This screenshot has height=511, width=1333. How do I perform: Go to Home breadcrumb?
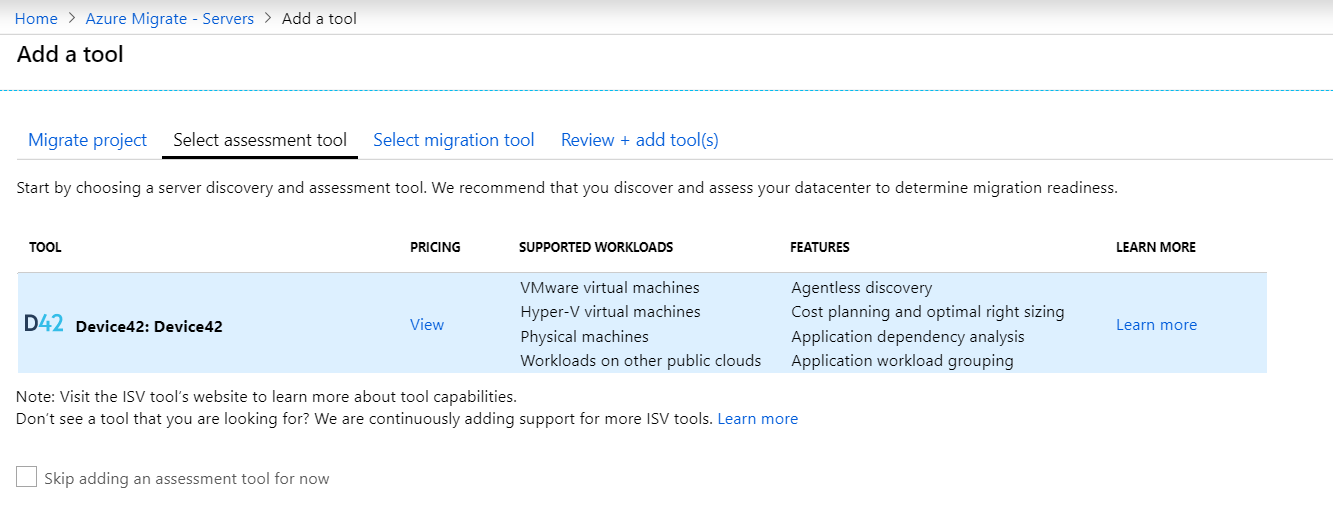[x=36, y=18]
